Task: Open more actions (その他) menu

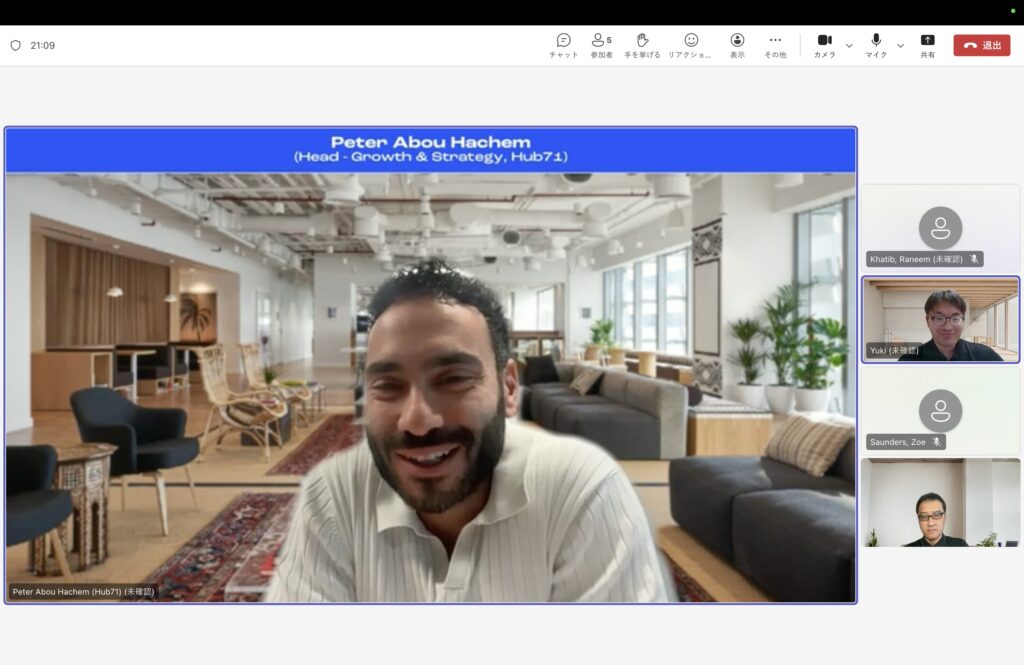Action: (775, 45)
